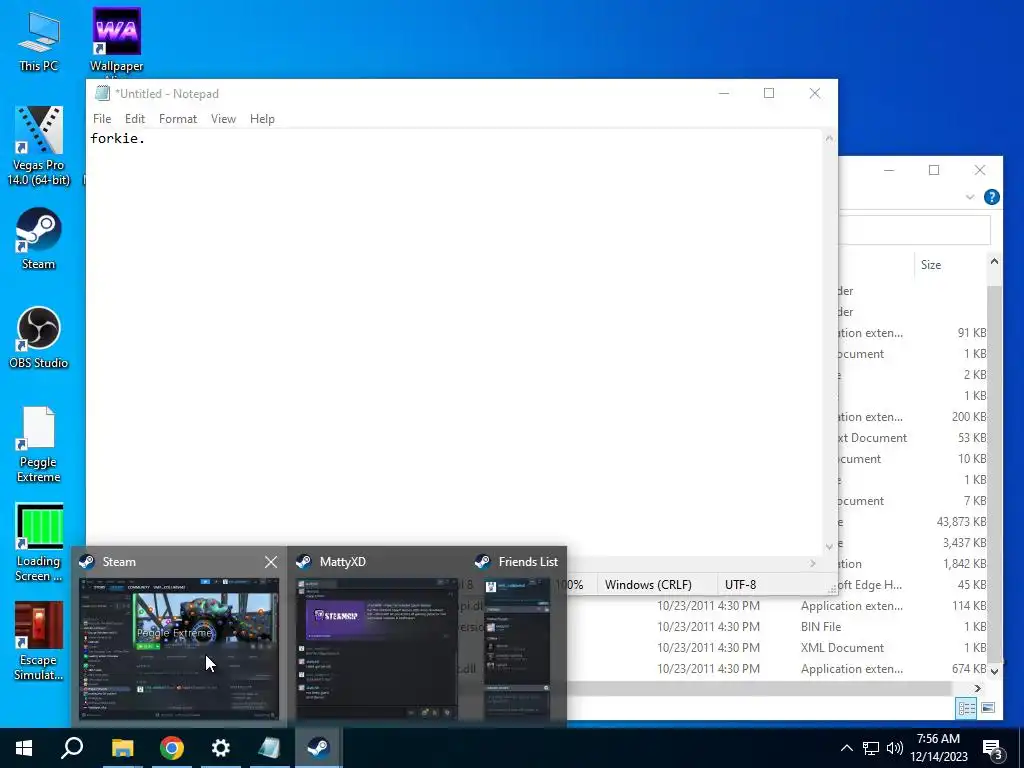Click the Size column header in File Explorer
Viewport: 1024px width, 768px height.
tap(931, 264)
